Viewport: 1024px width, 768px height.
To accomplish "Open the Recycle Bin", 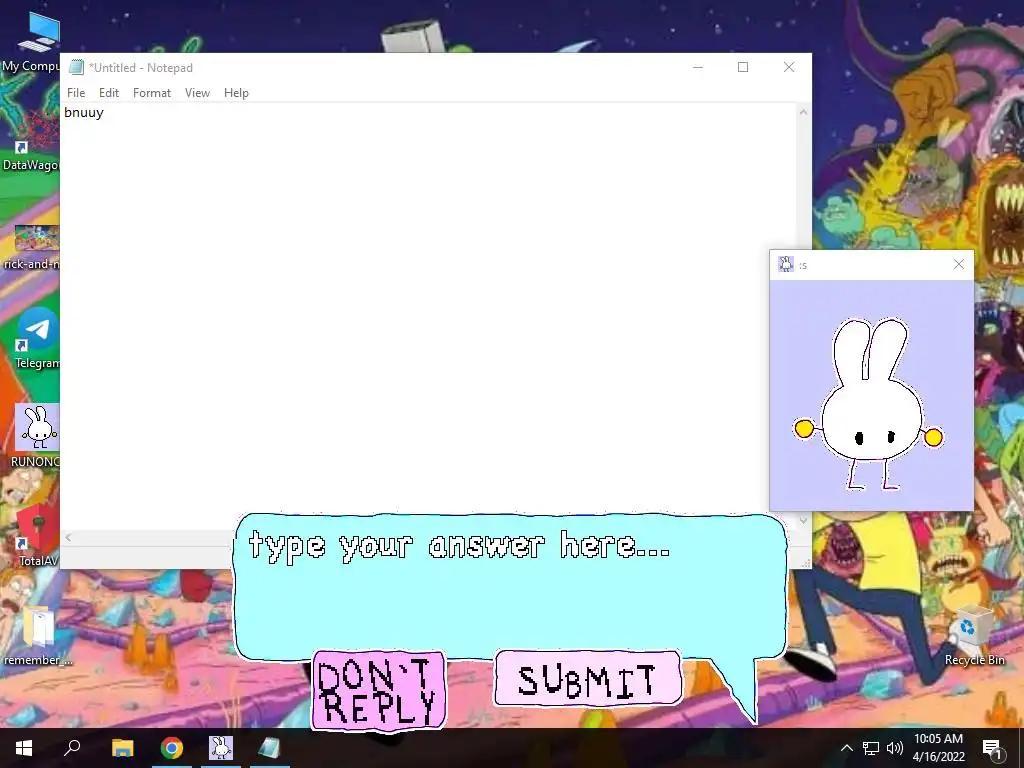I will point(974,635).
